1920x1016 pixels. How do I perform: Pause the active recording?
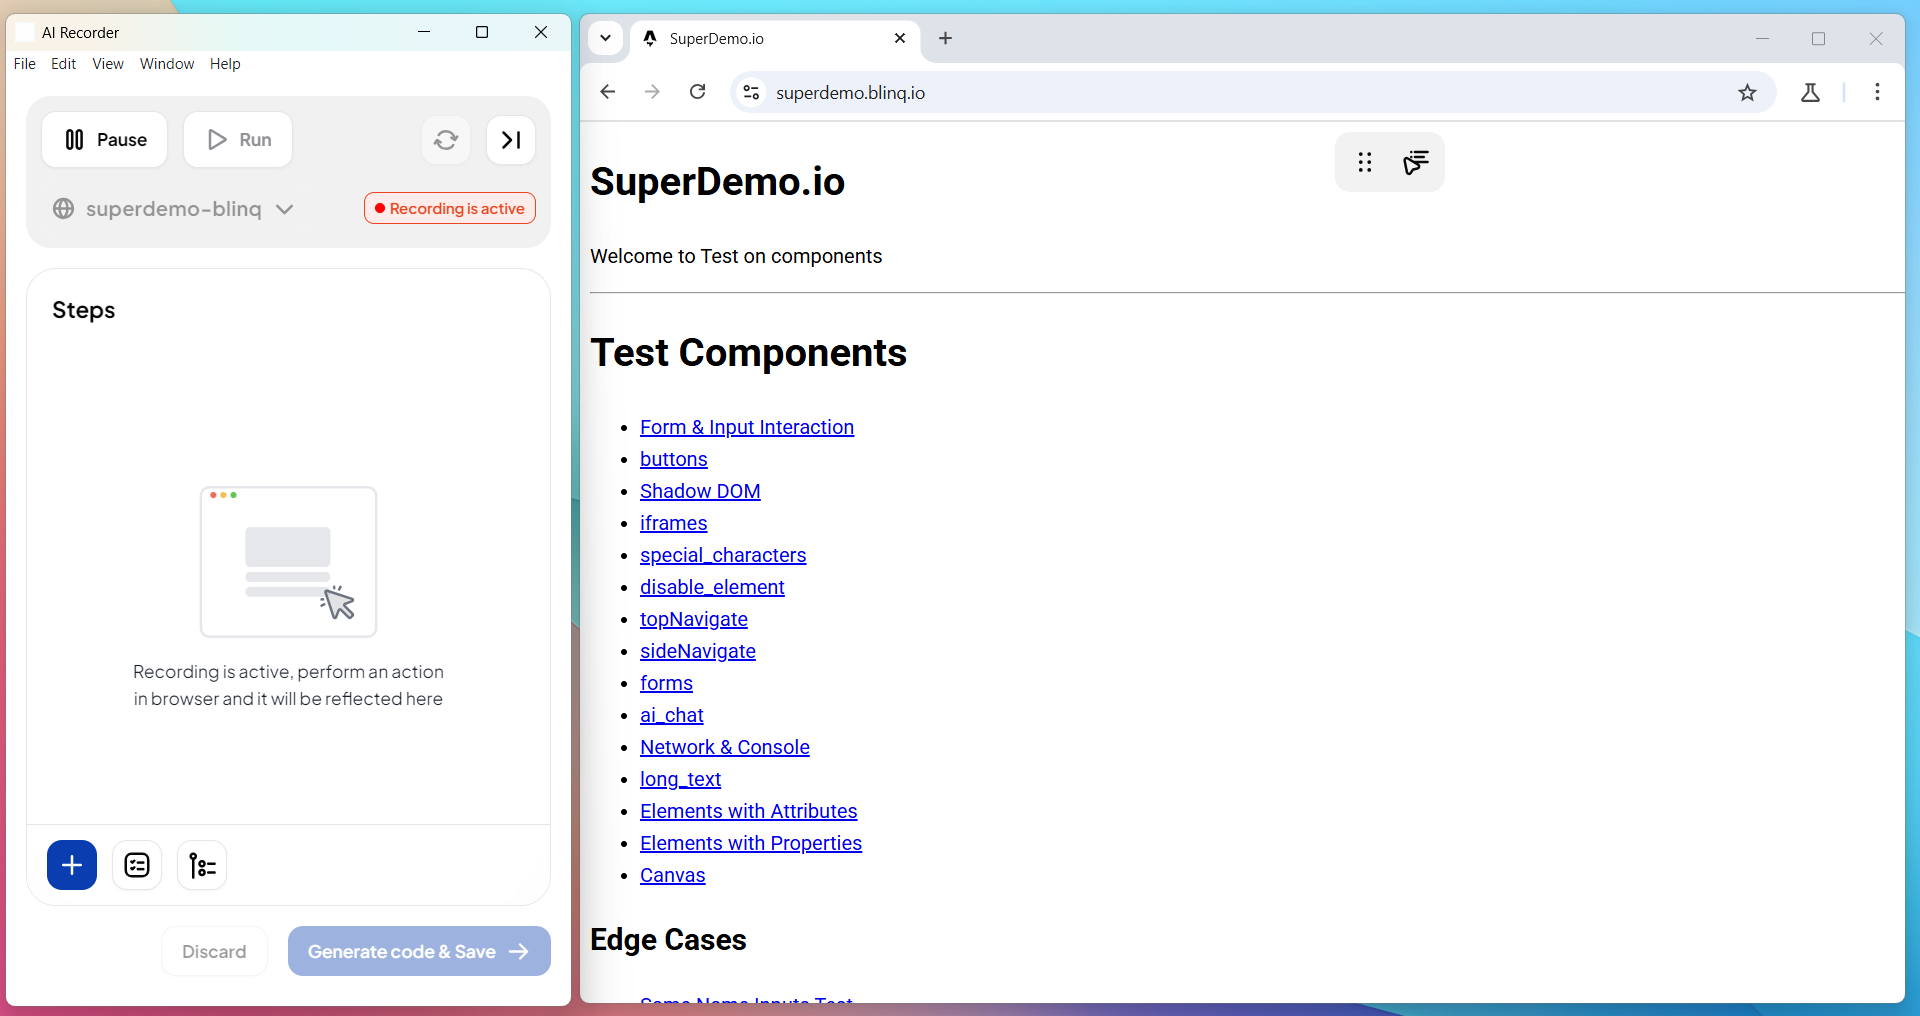105,140
